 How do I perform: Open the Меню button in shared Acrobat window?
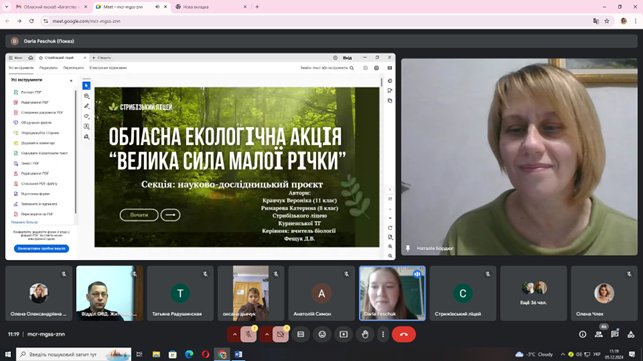click(16, 58)
